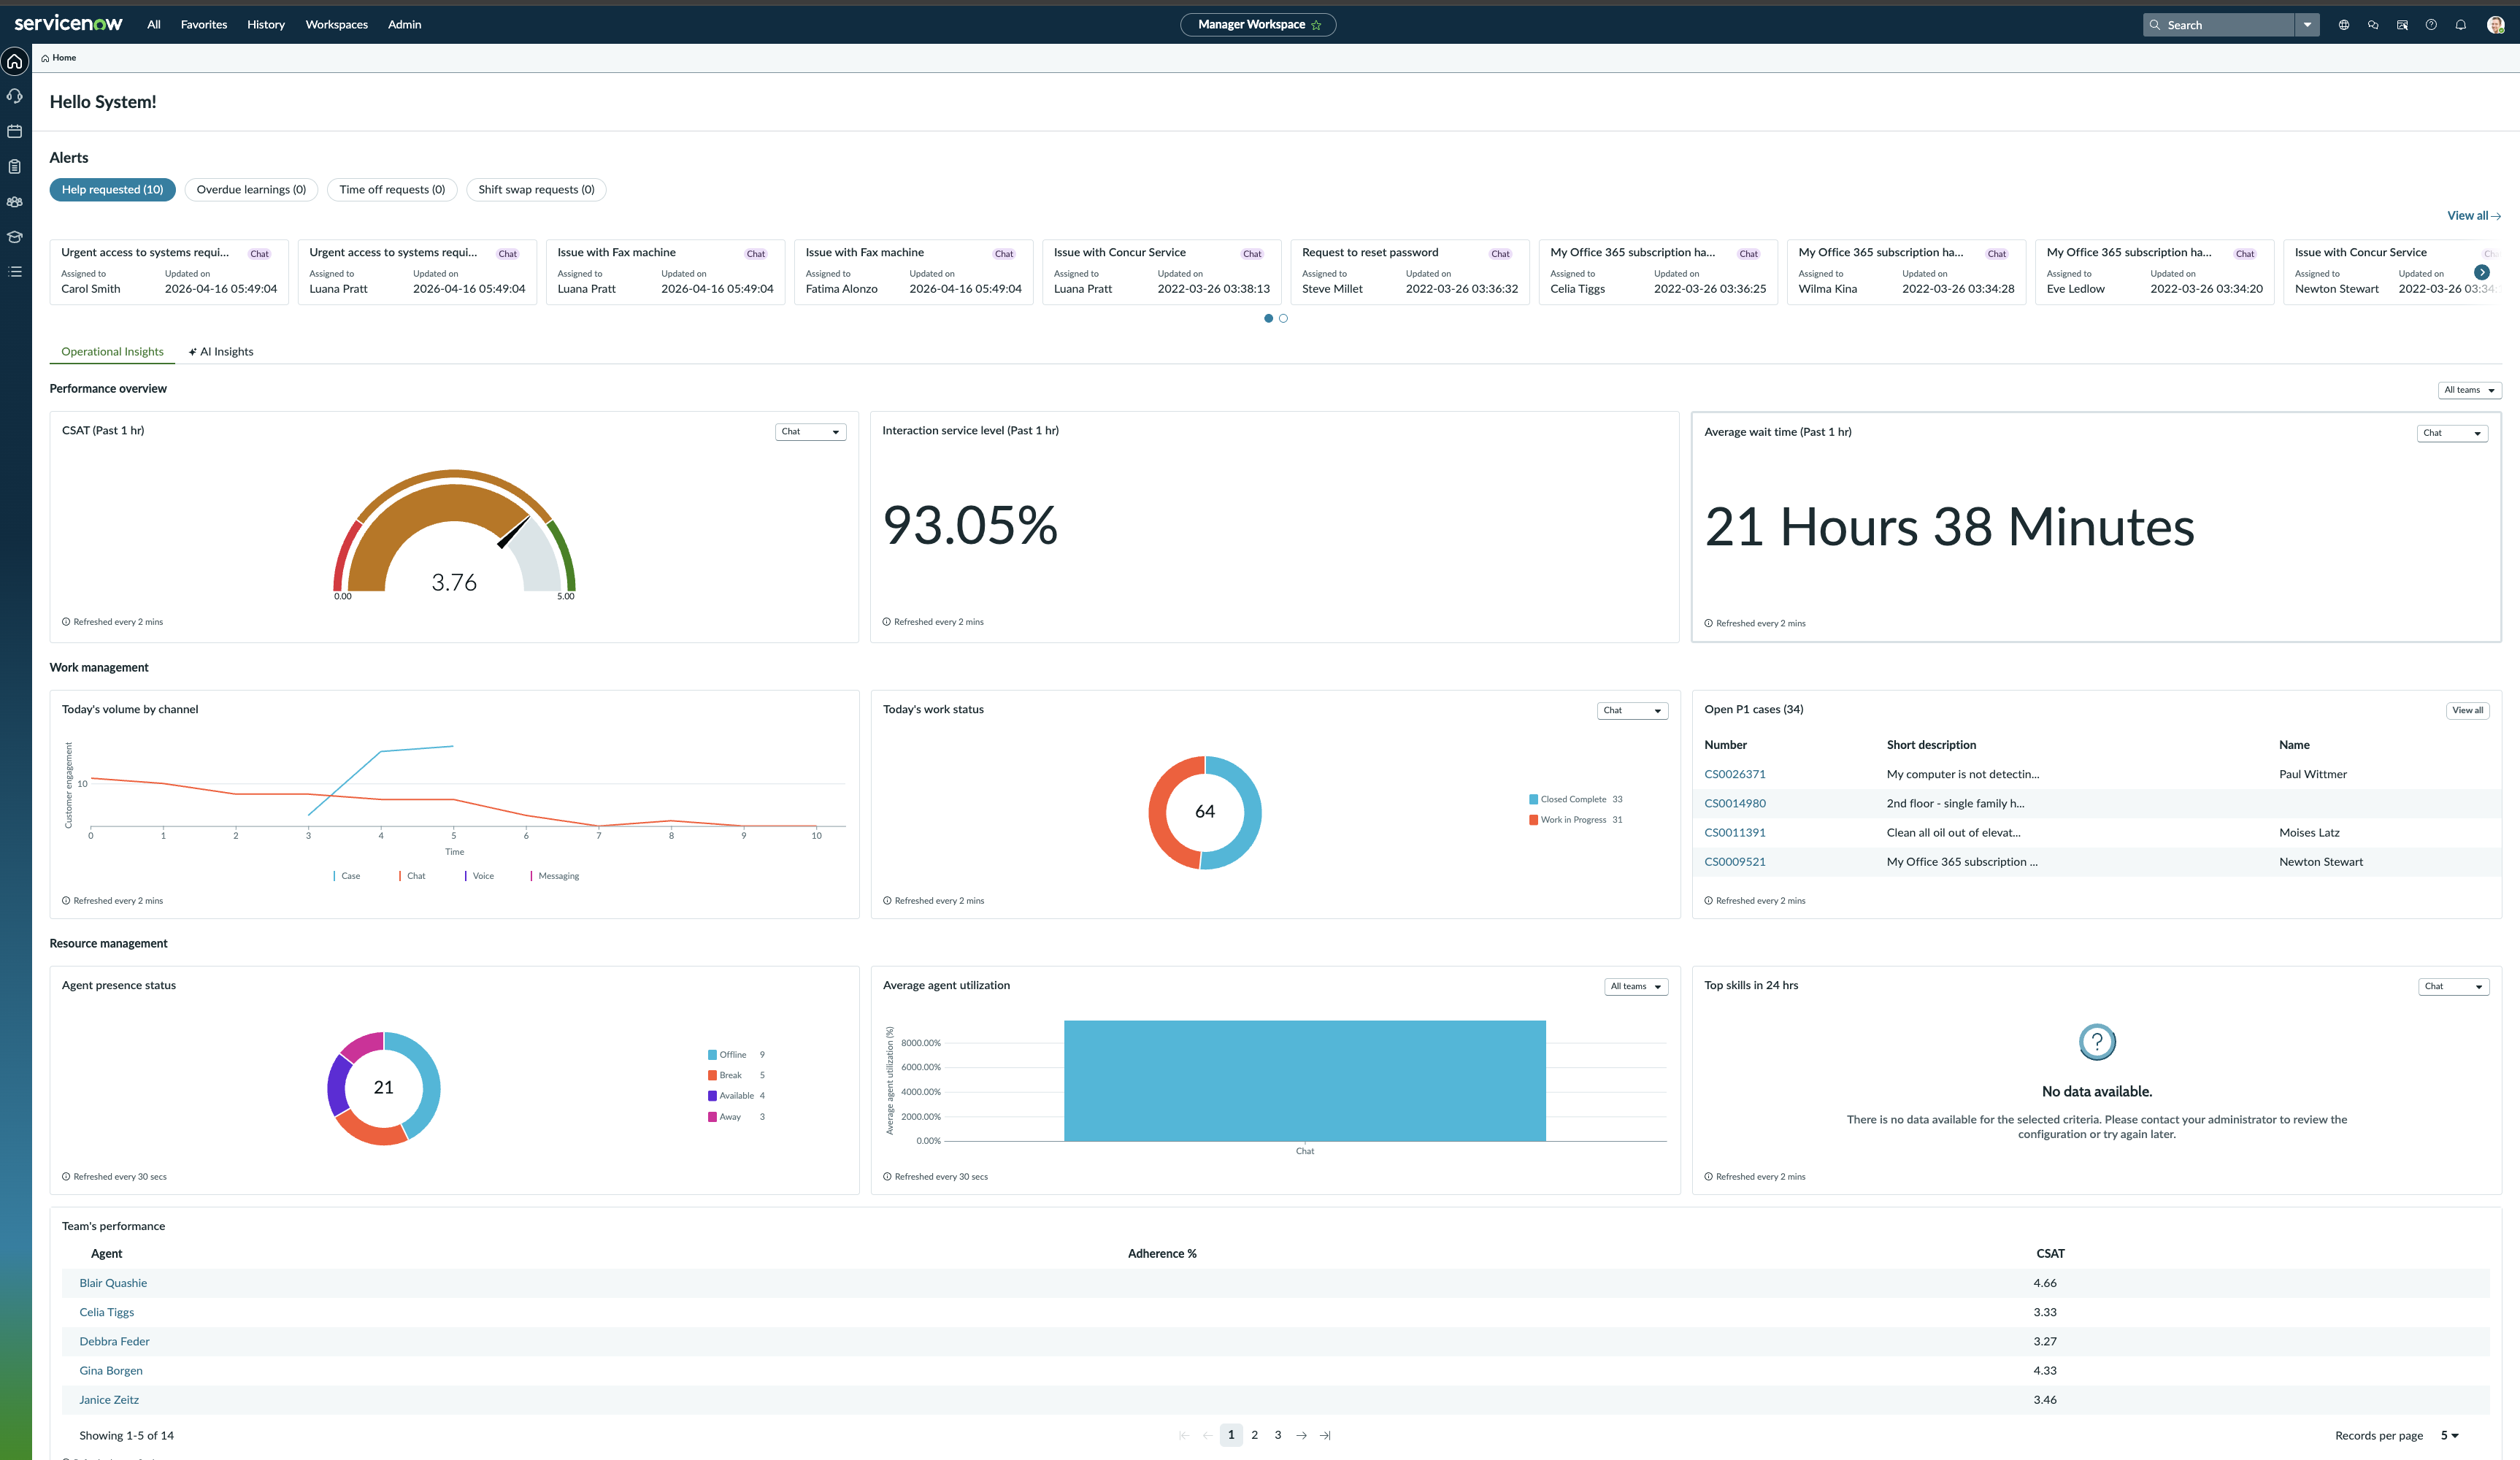
Task: Open Chat dropdown in Today's work status
Action: (1632, 711)
